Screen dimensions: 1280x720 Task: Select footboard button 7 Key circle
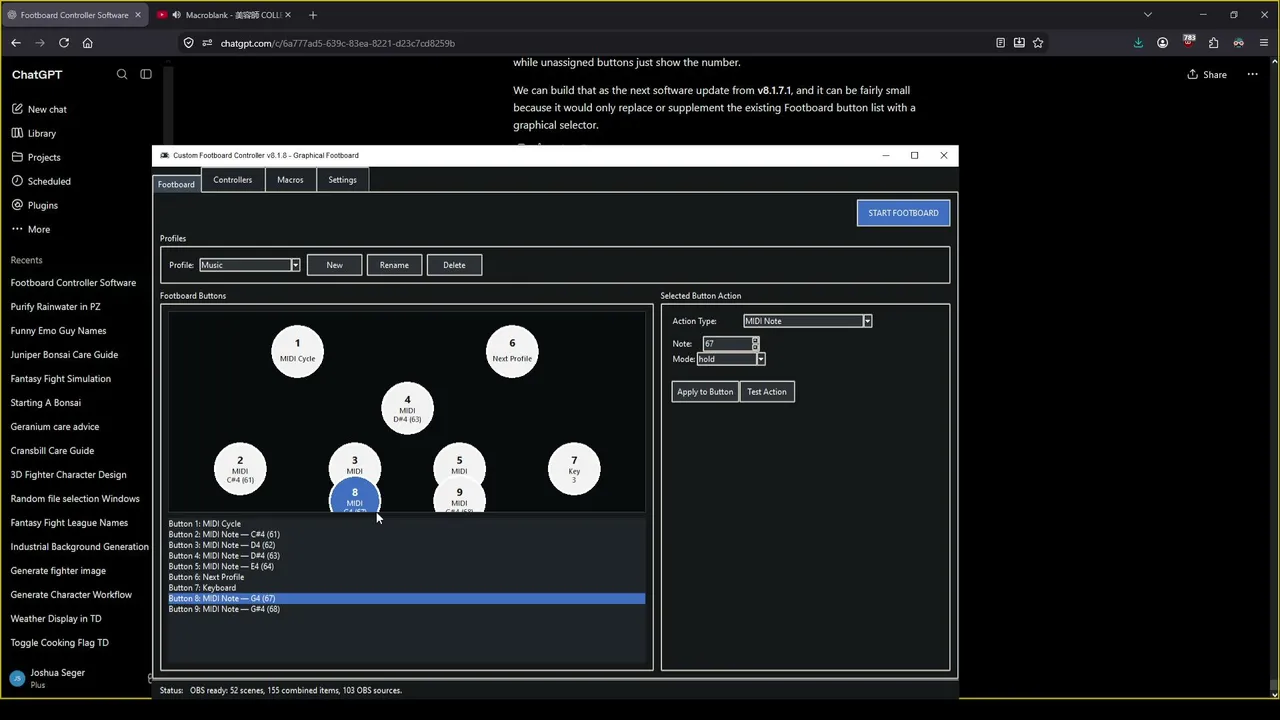point(574,469)
